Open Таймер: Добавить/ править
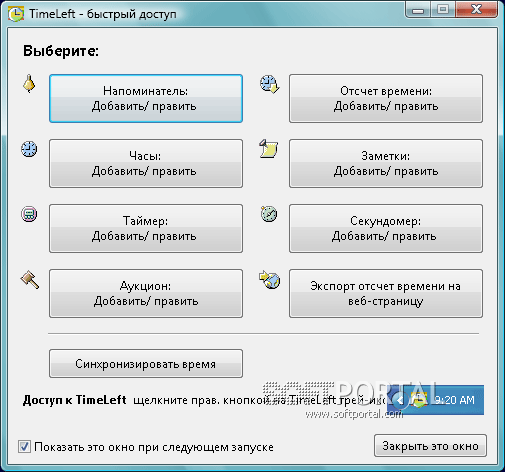Image resolution: width=505 pixels, height=472 pixels. click(x=146, y=228)
